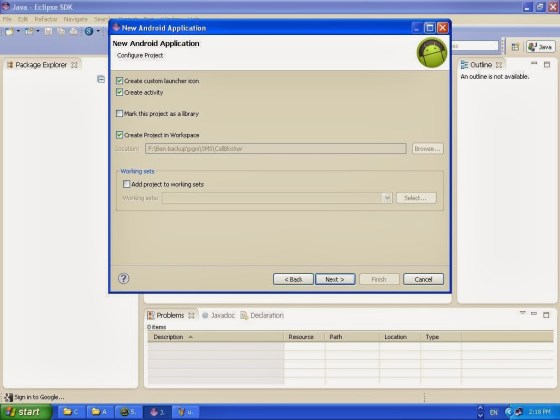Switch to the Javadoc tab
Screen dimensions: 560x420
(218, 315)
